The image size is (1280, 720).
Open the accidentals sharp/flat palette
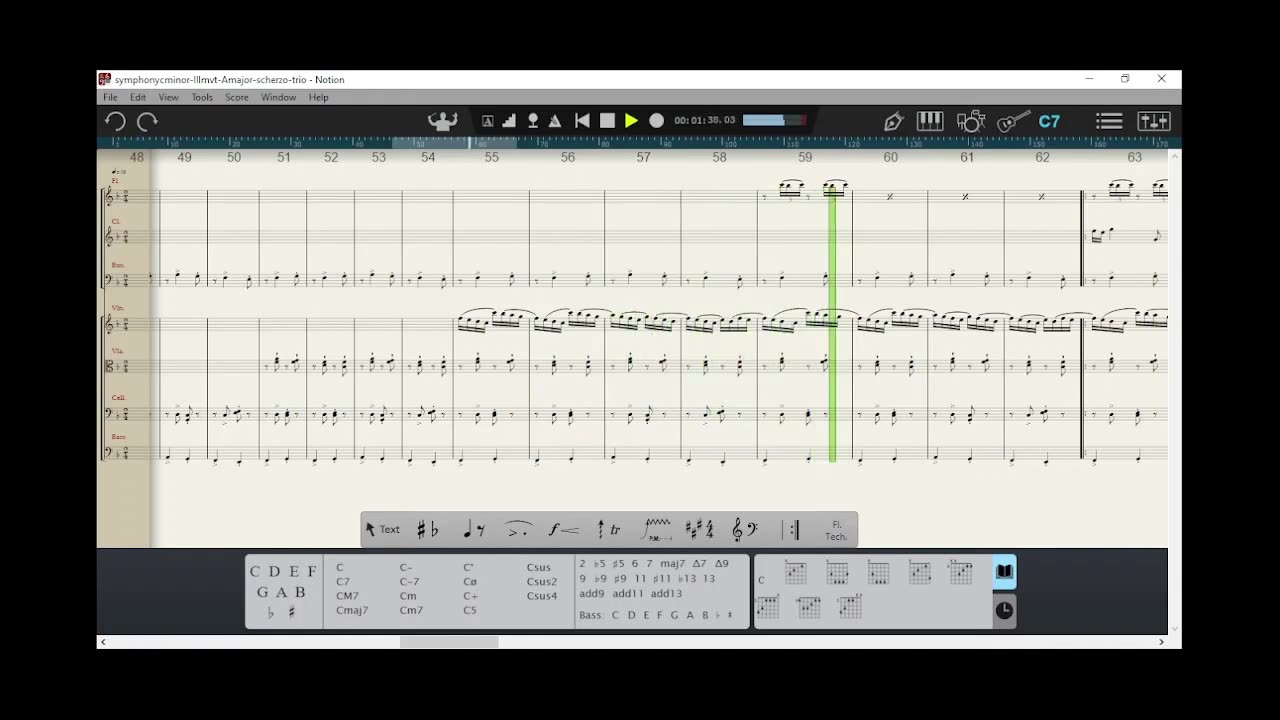(428, 530)
